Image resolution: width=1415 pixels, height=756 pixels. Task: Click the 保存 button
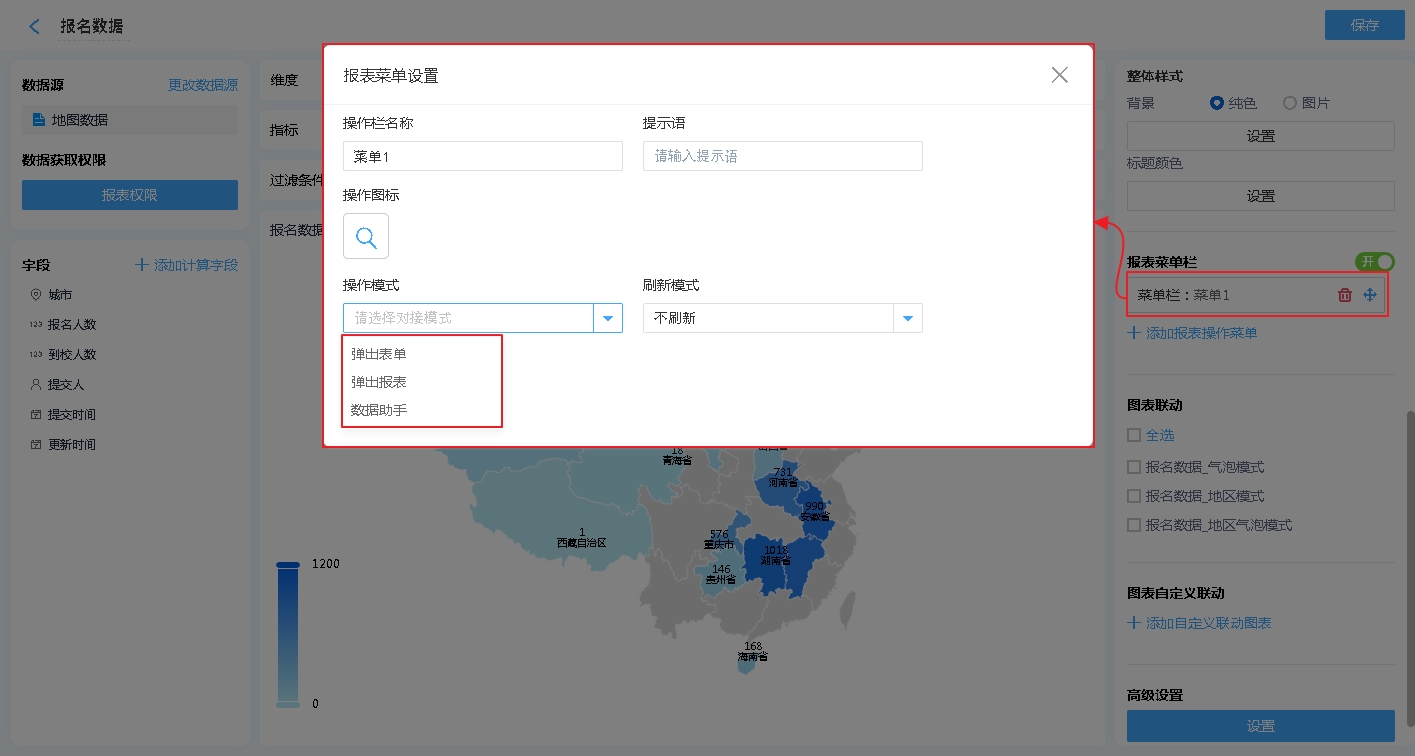(1364, 25)
